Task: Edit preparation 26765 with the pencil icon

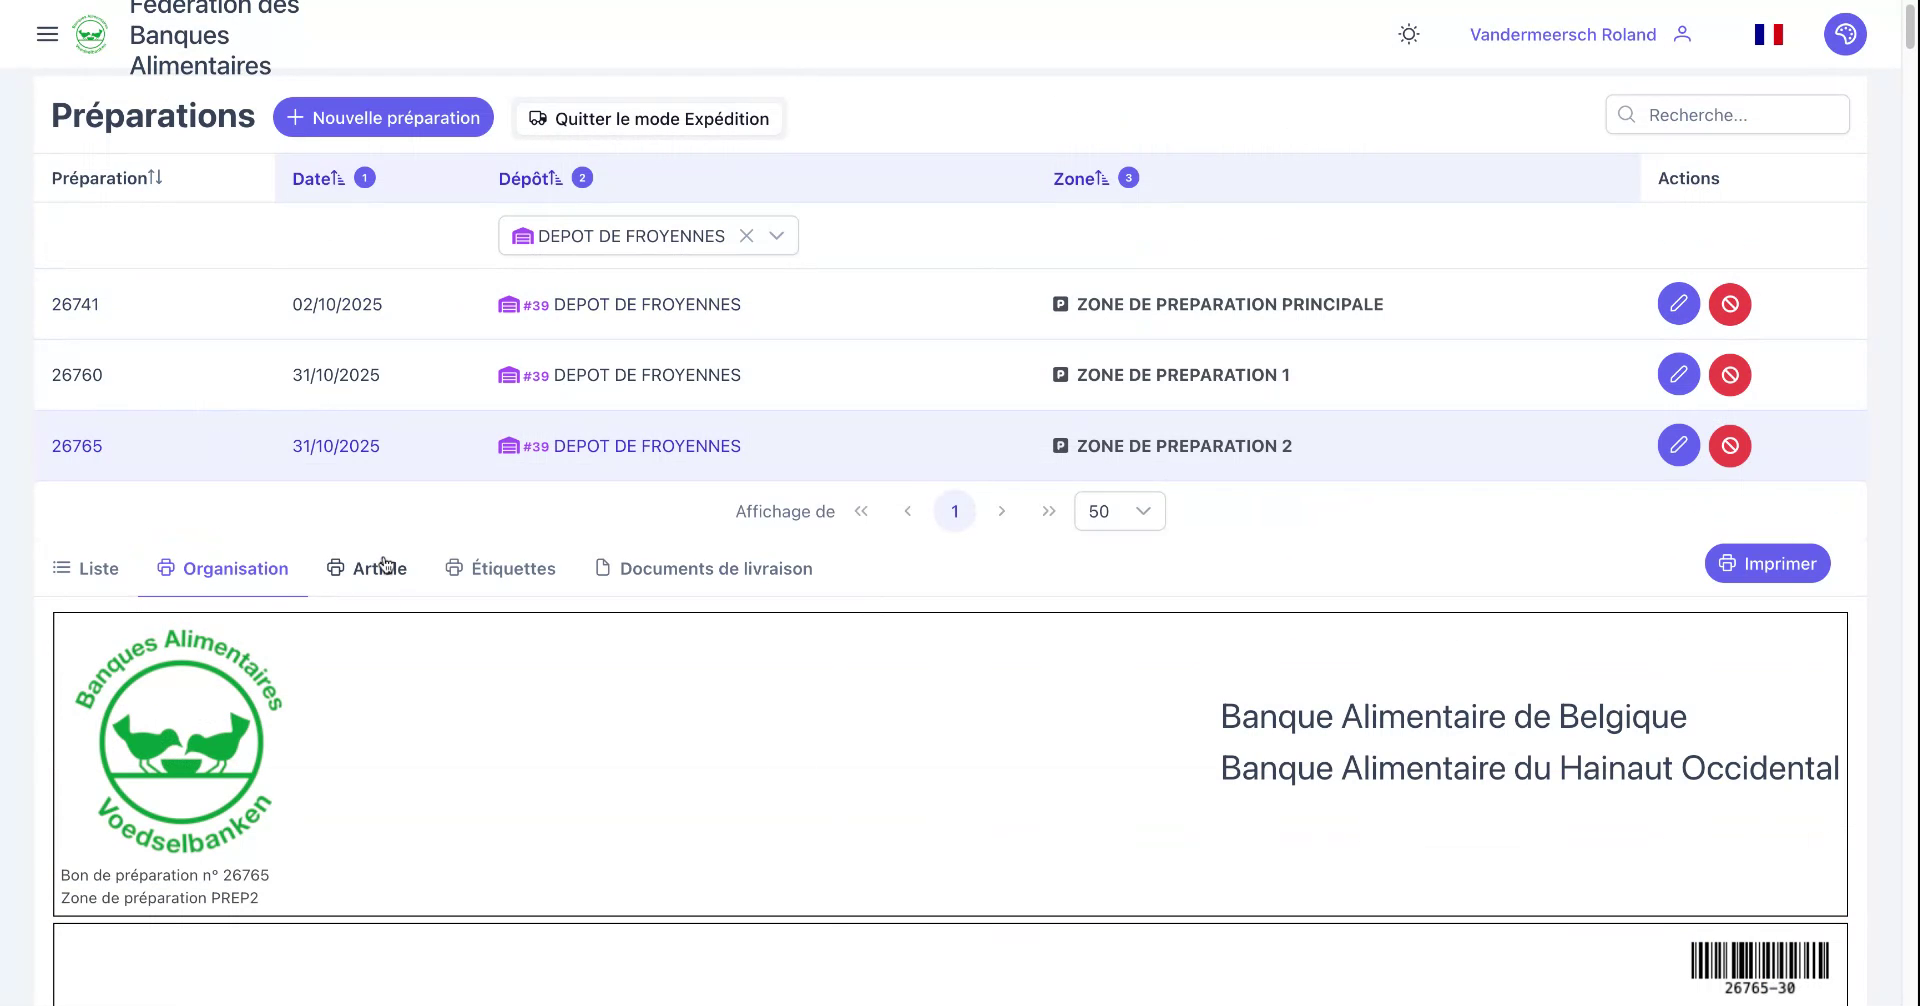Action: 1679,446
